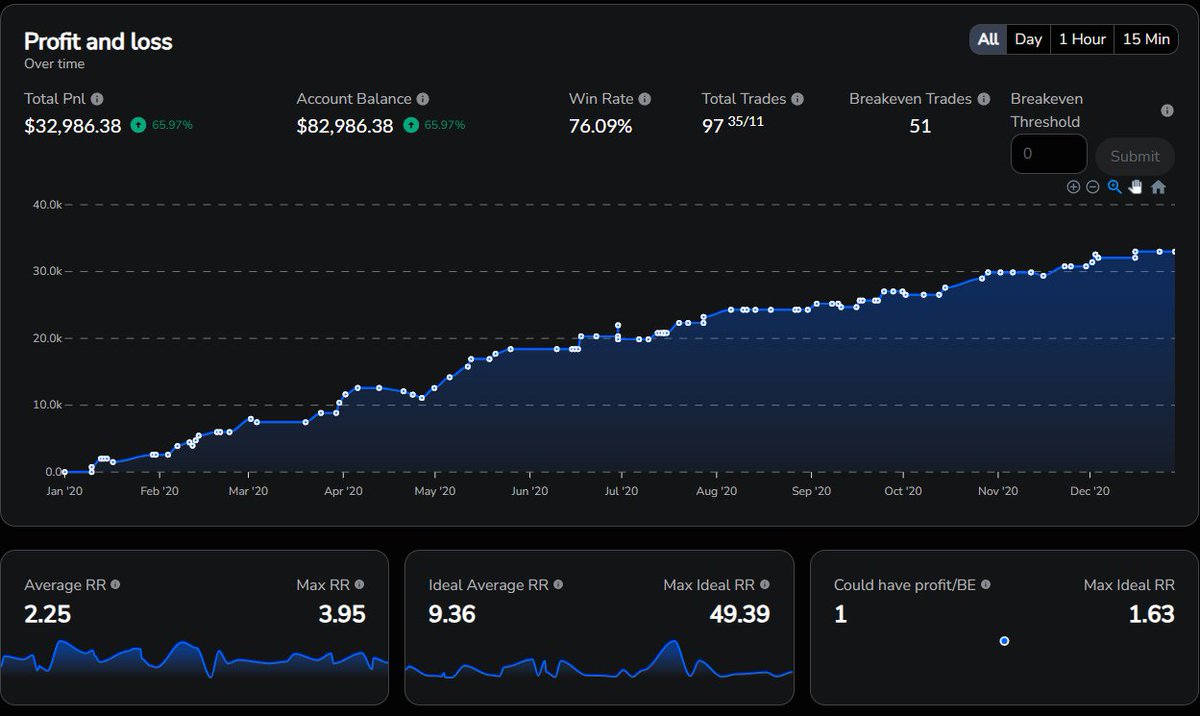
Task: Click Breakeven Threshold info icon
Action: (1167, 111)
